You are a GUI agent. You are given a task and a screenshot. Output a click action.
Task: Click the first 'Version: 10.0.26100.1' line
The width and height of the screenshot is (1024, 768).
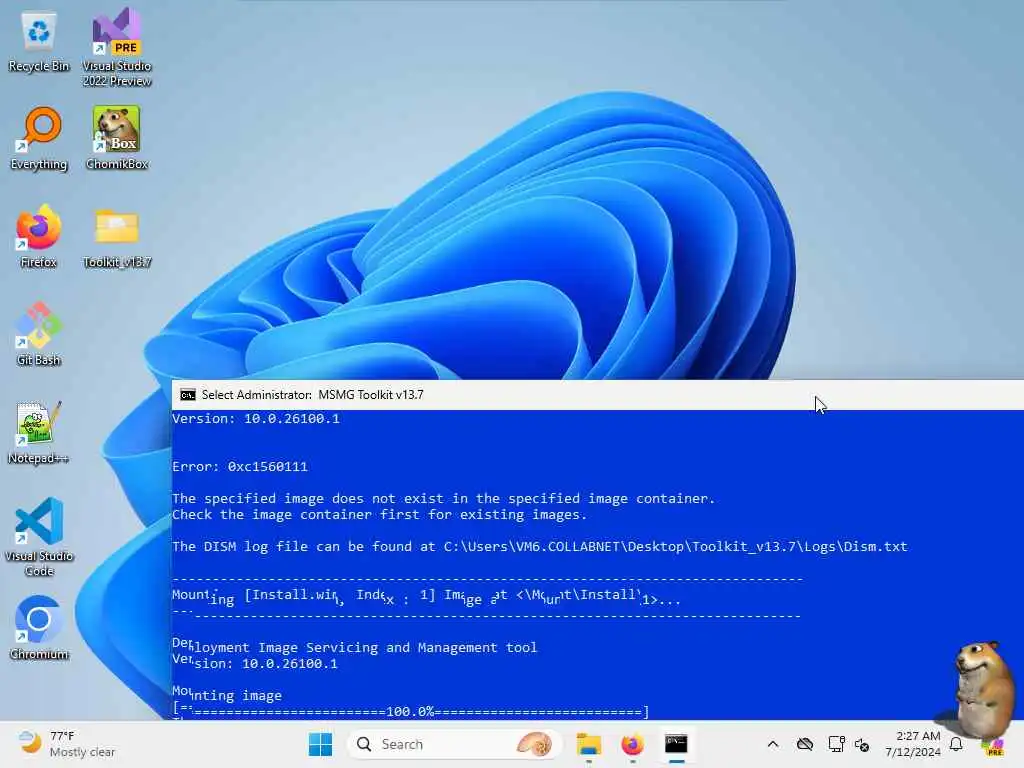coord(256,419)
